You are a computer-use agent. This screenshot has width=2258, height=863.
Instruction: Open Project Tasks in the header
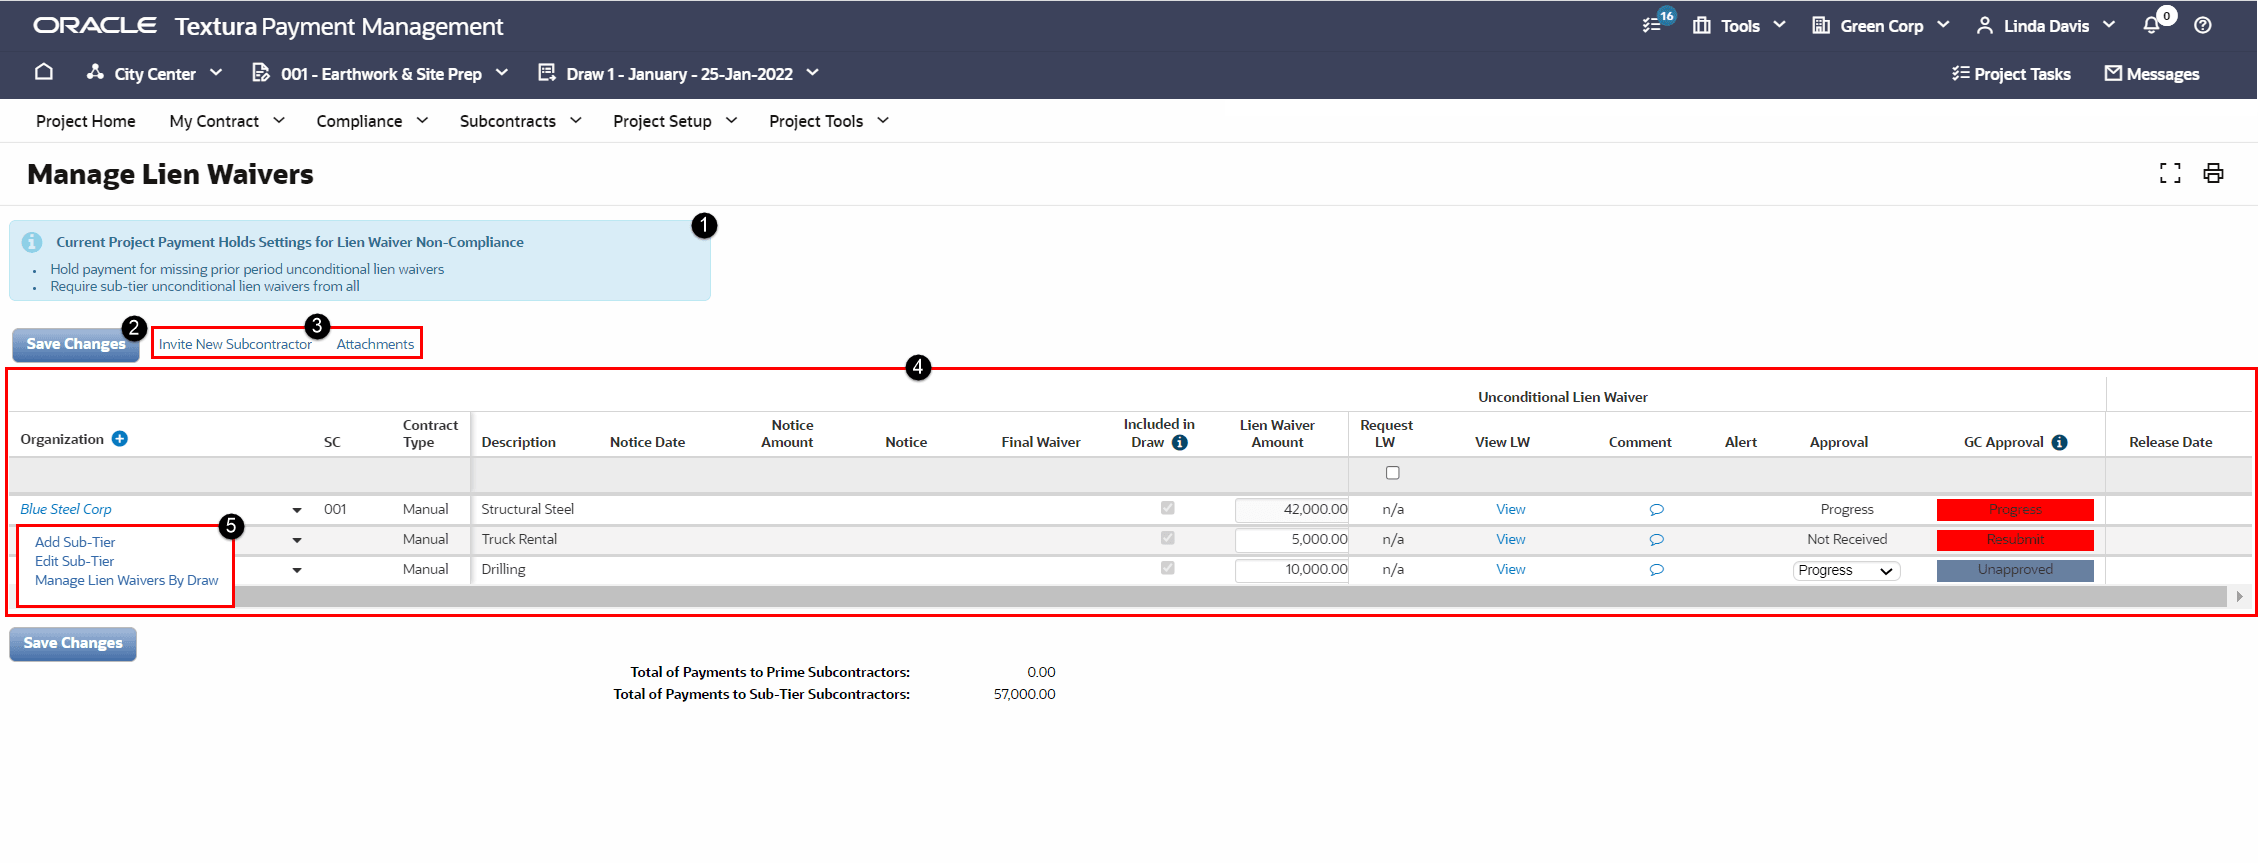(x=2011, y=74)
